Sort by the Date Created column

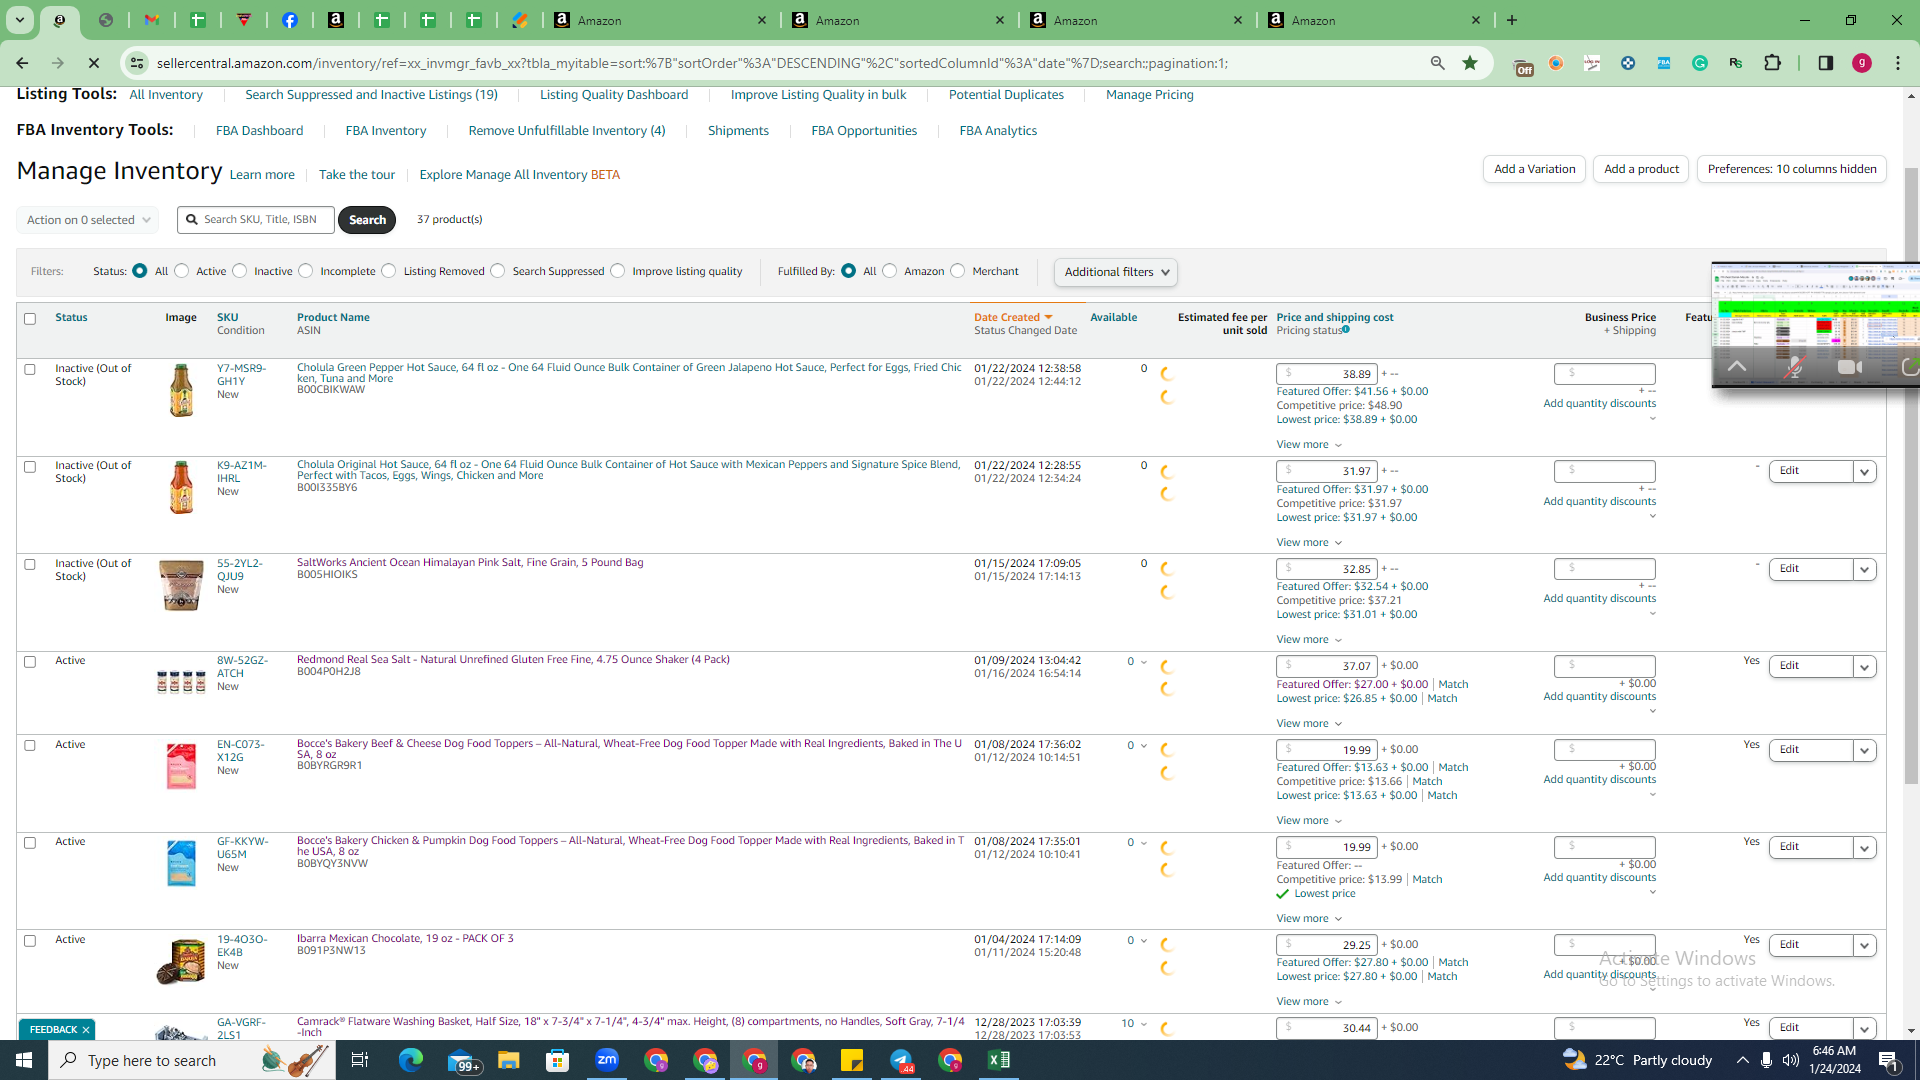1013,317
